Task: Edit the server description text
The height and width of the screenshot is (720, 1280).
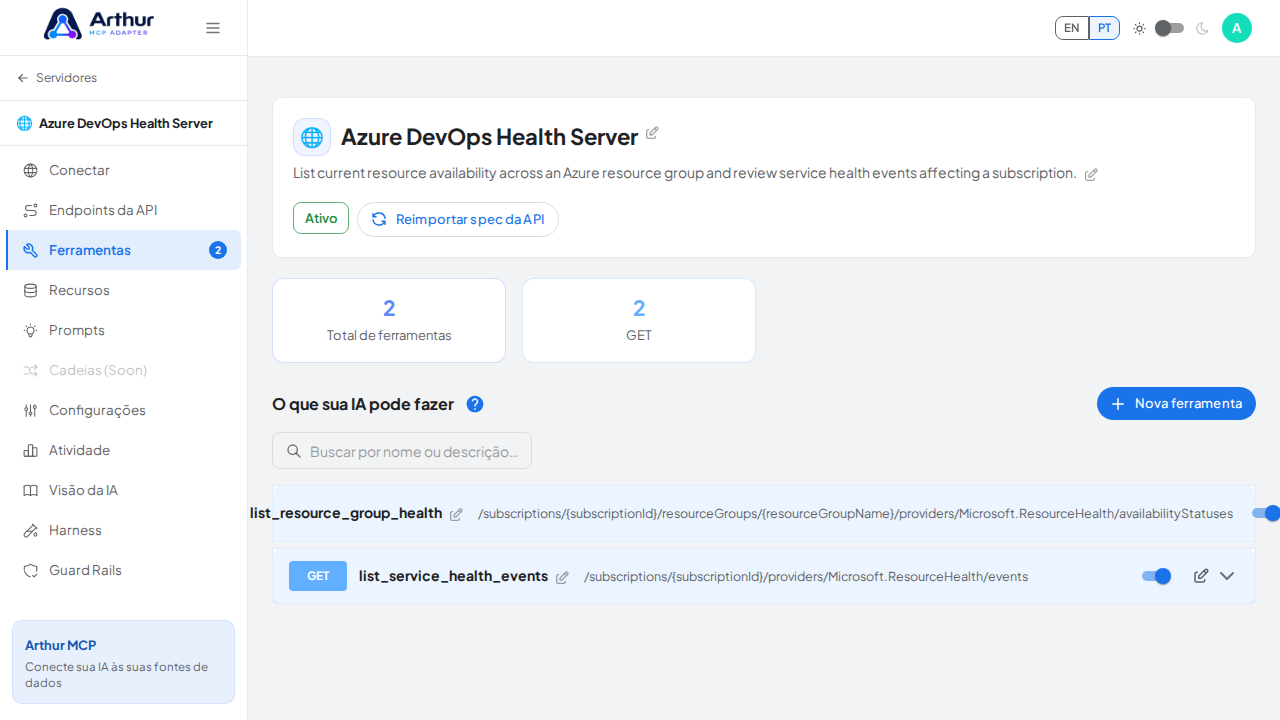Action: tap(1091, 174)
